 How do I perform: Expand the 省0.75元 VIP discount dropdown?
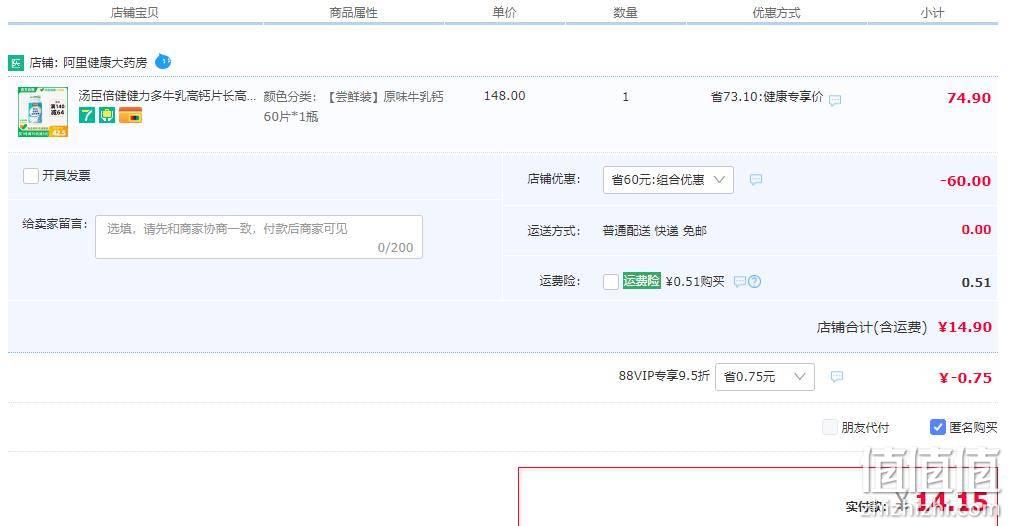click(765, 377)
